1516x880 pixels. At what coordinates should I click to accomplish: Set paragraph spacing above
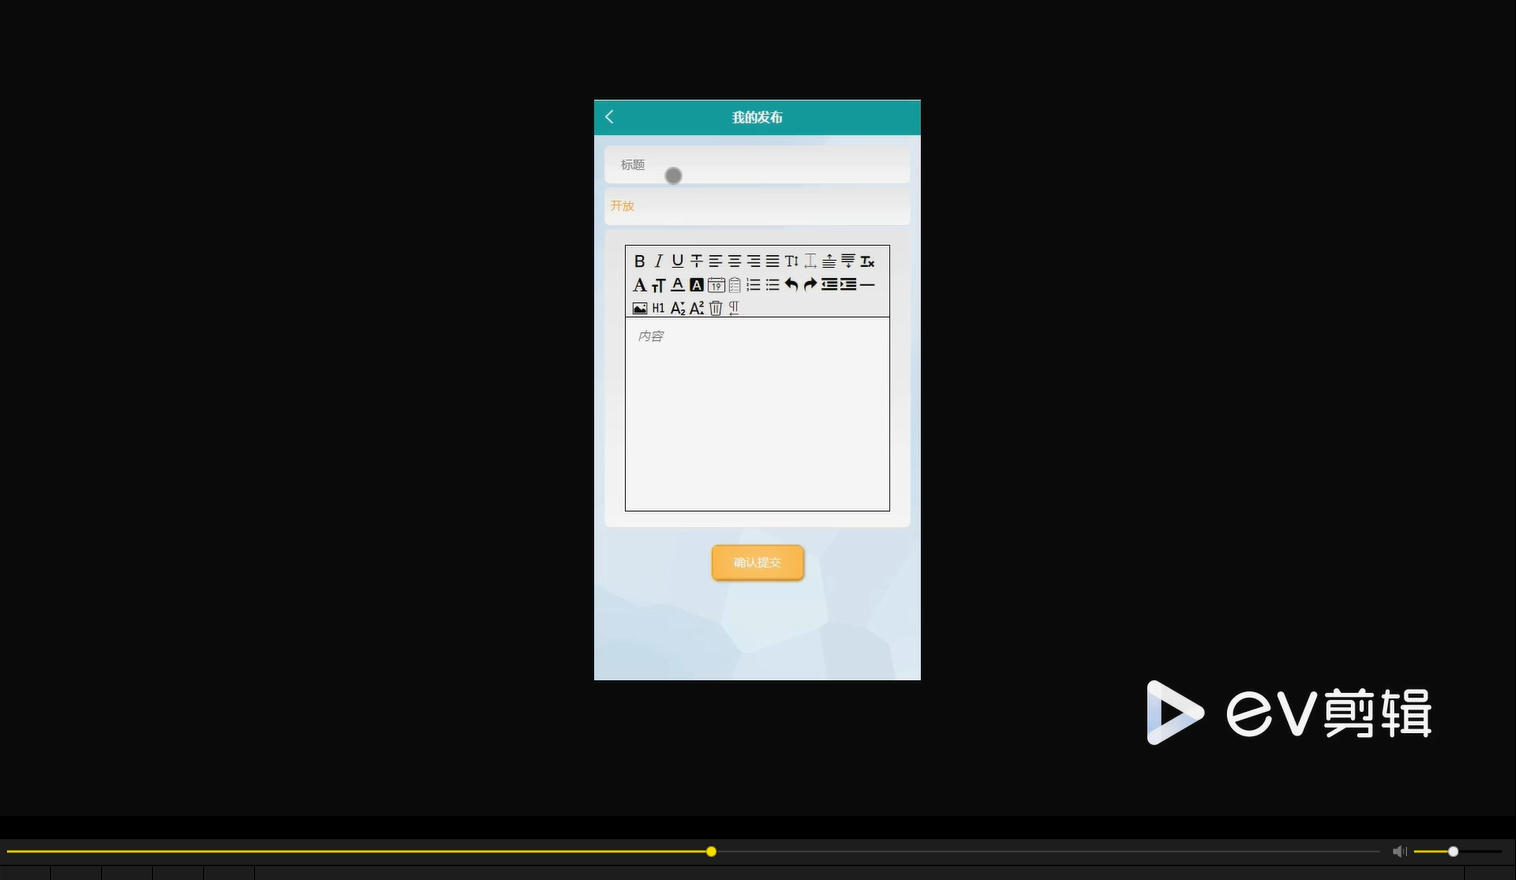[x=830, y=261]
